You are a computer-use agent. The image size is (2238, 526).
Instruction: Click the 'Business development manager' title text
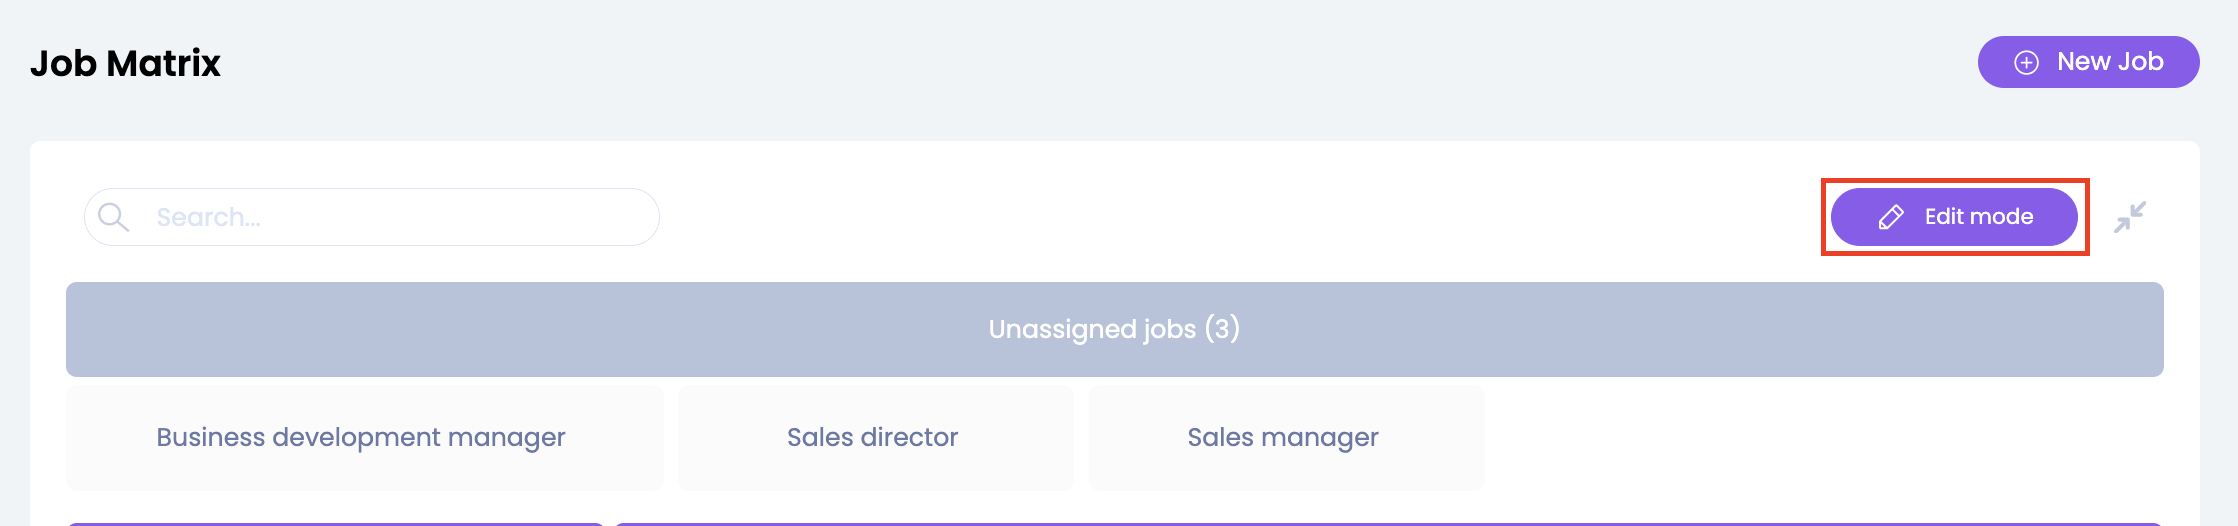point(360,437)
